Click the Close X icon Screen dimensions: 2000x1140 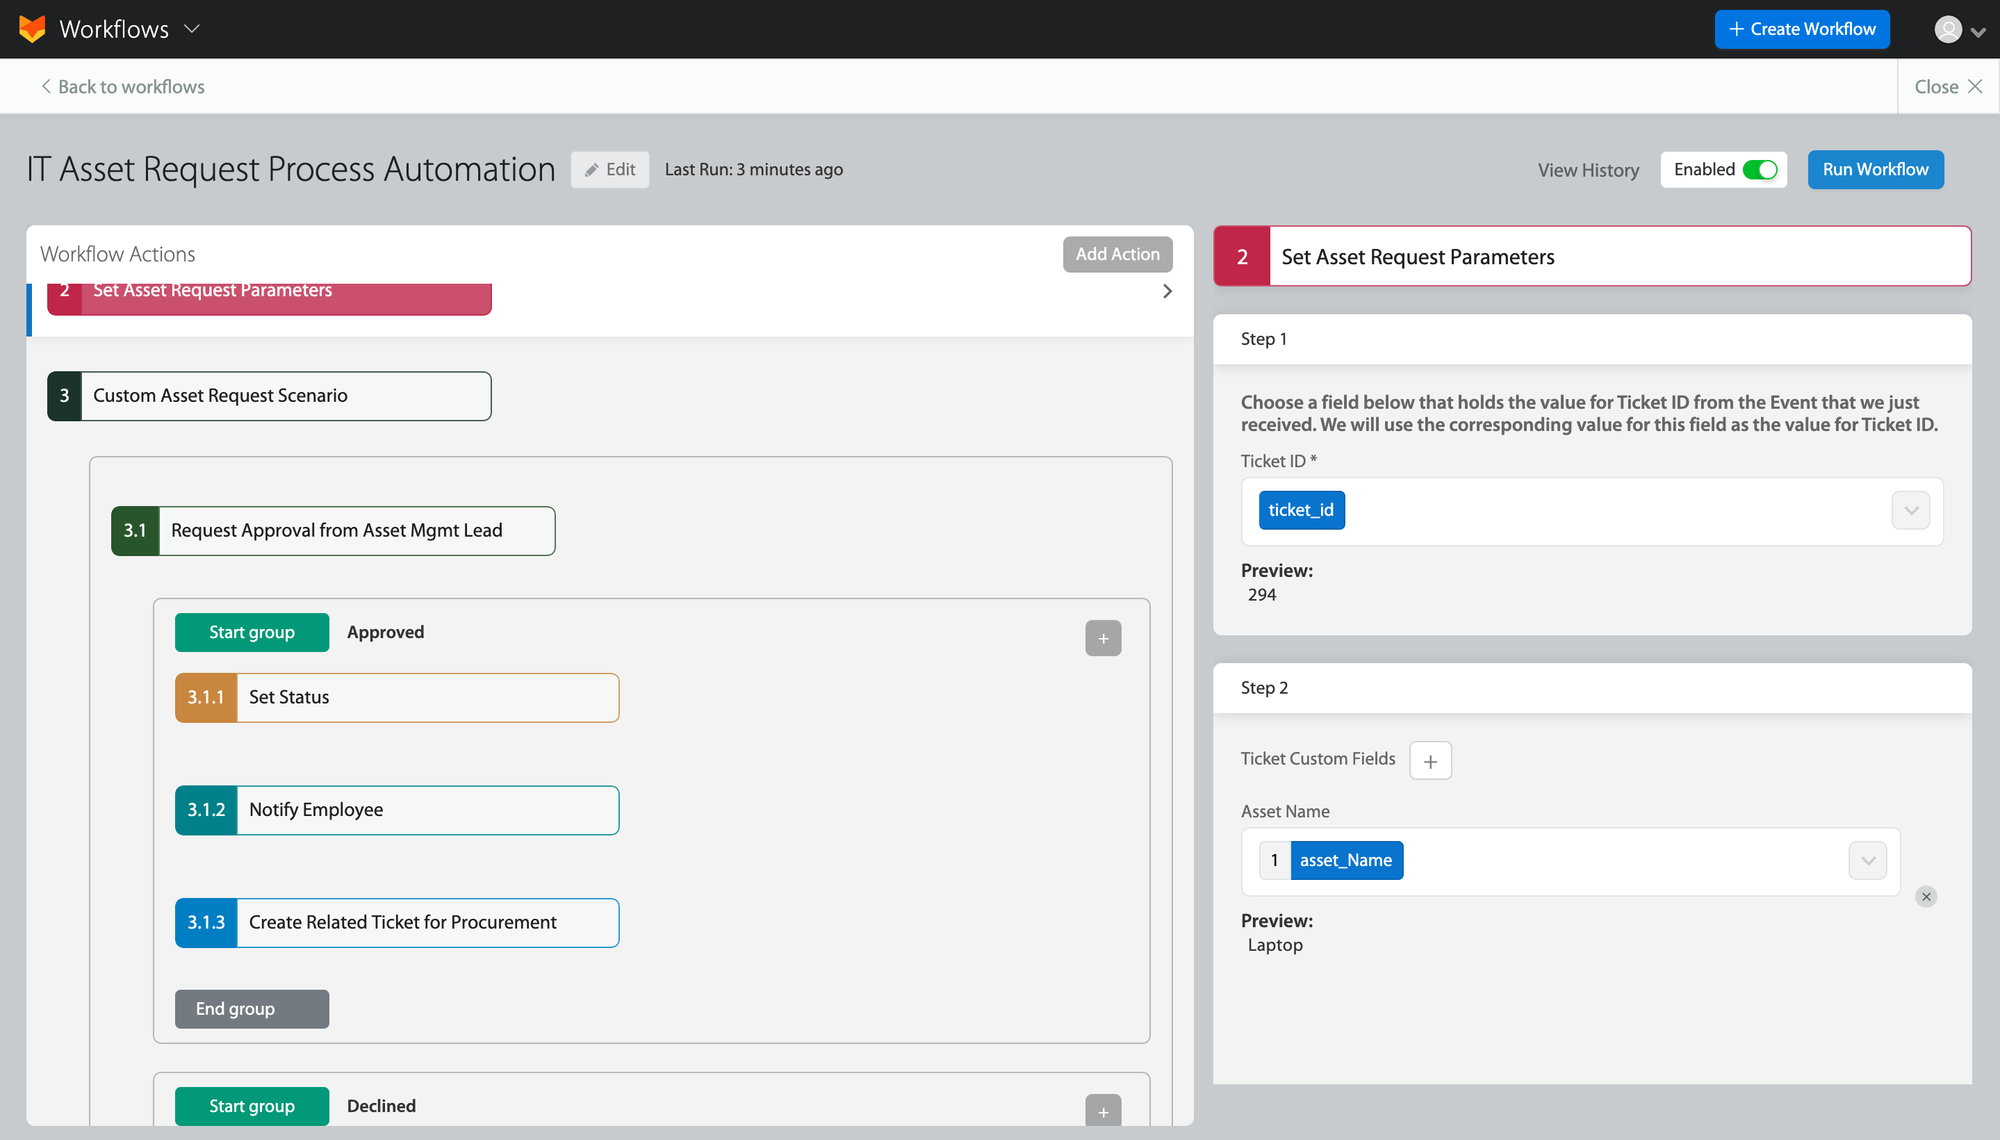pyautogui.click(x=1975, y=86)
